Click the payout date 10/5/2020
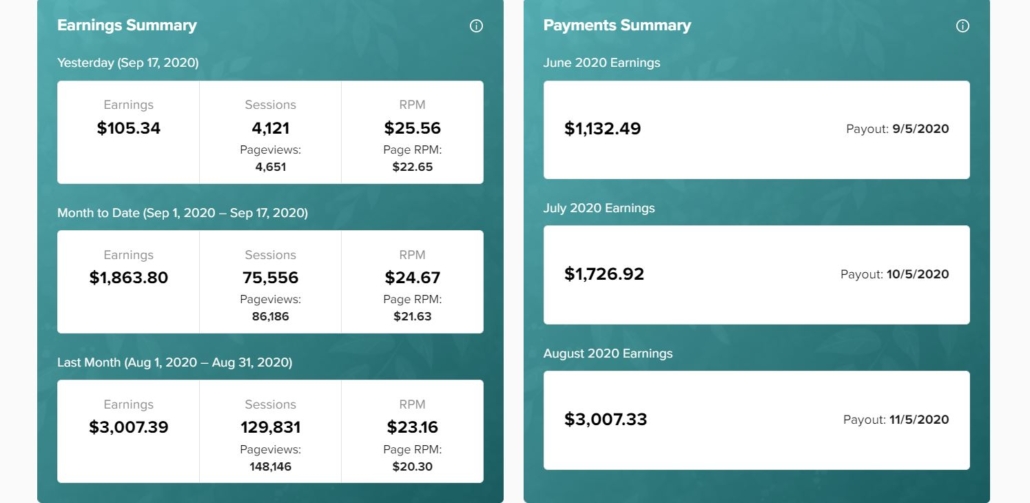 918,274
